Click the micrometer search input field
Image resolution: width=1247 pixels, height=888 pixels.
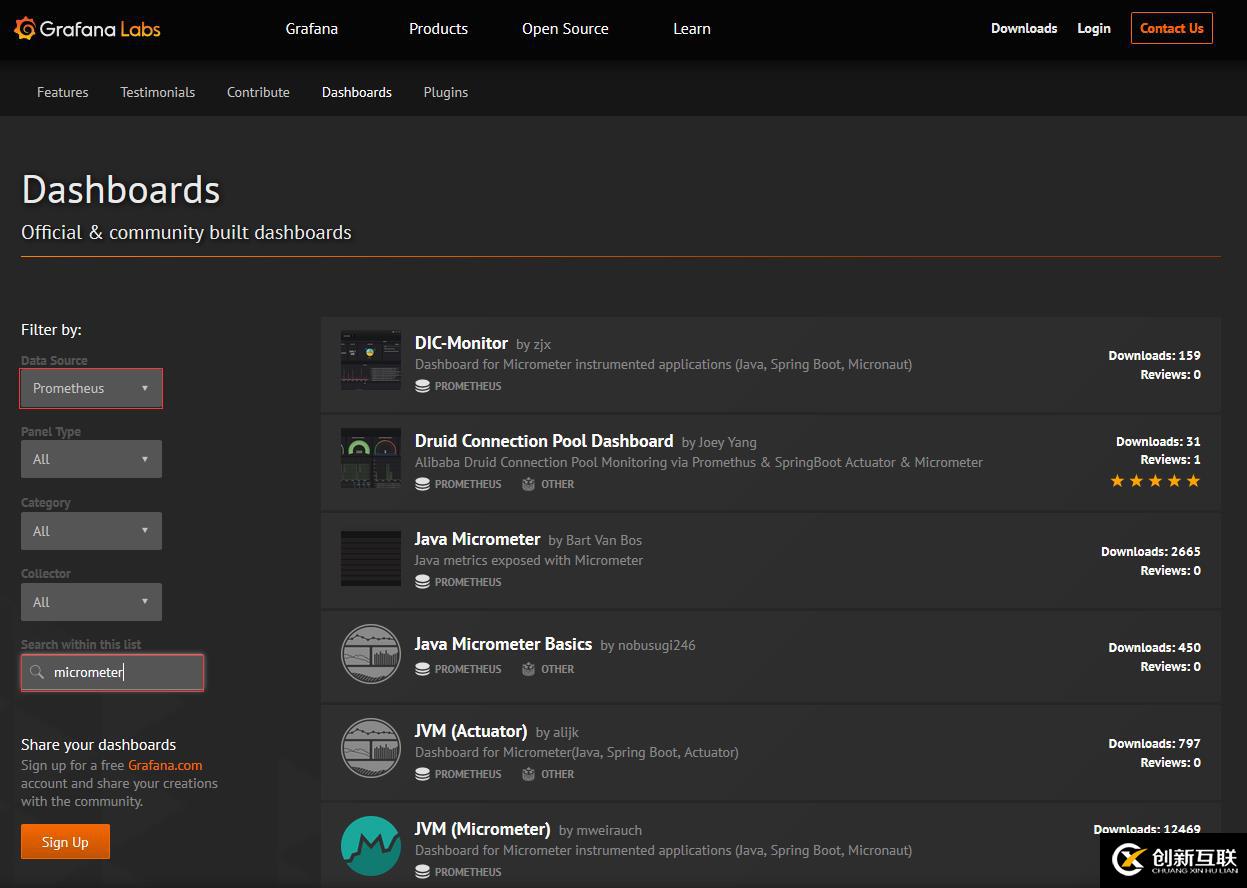tap(120, 672)
